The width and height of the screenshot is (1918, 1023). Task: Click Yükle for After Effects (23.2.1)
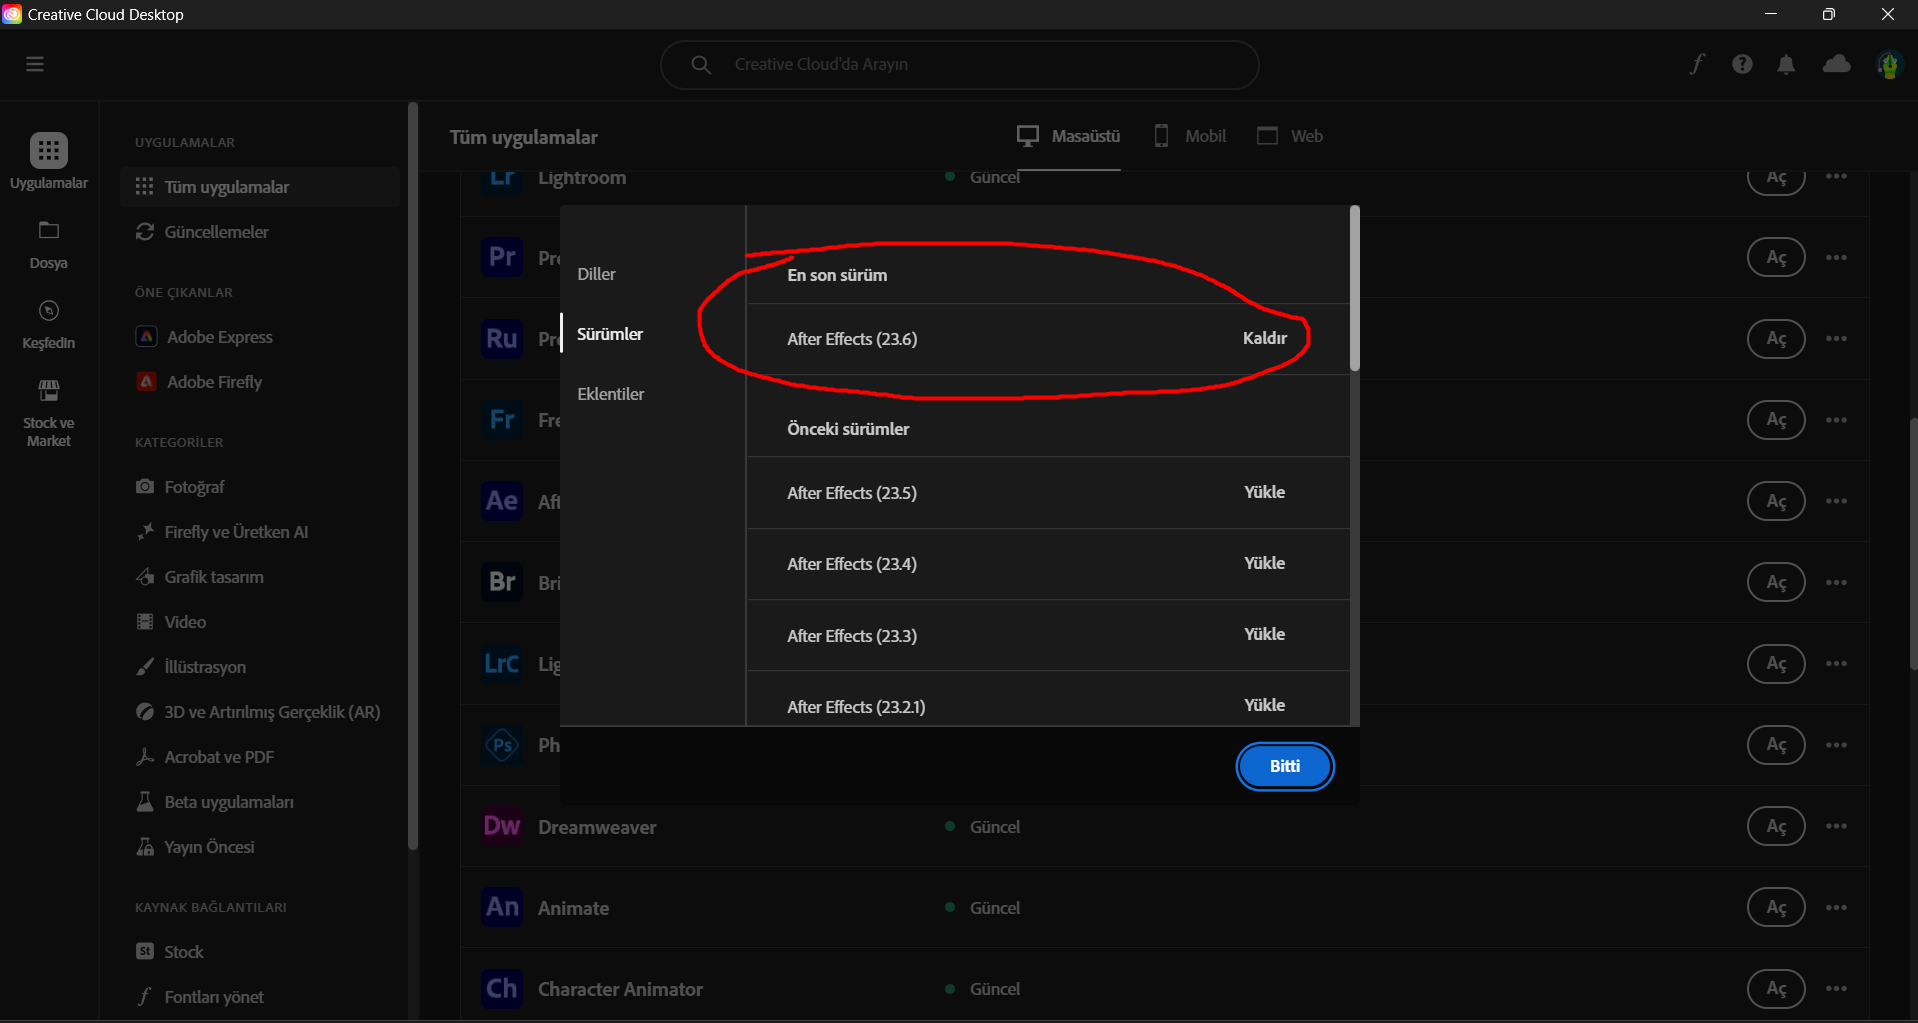pyautogui.click(x=1265, y=705)
